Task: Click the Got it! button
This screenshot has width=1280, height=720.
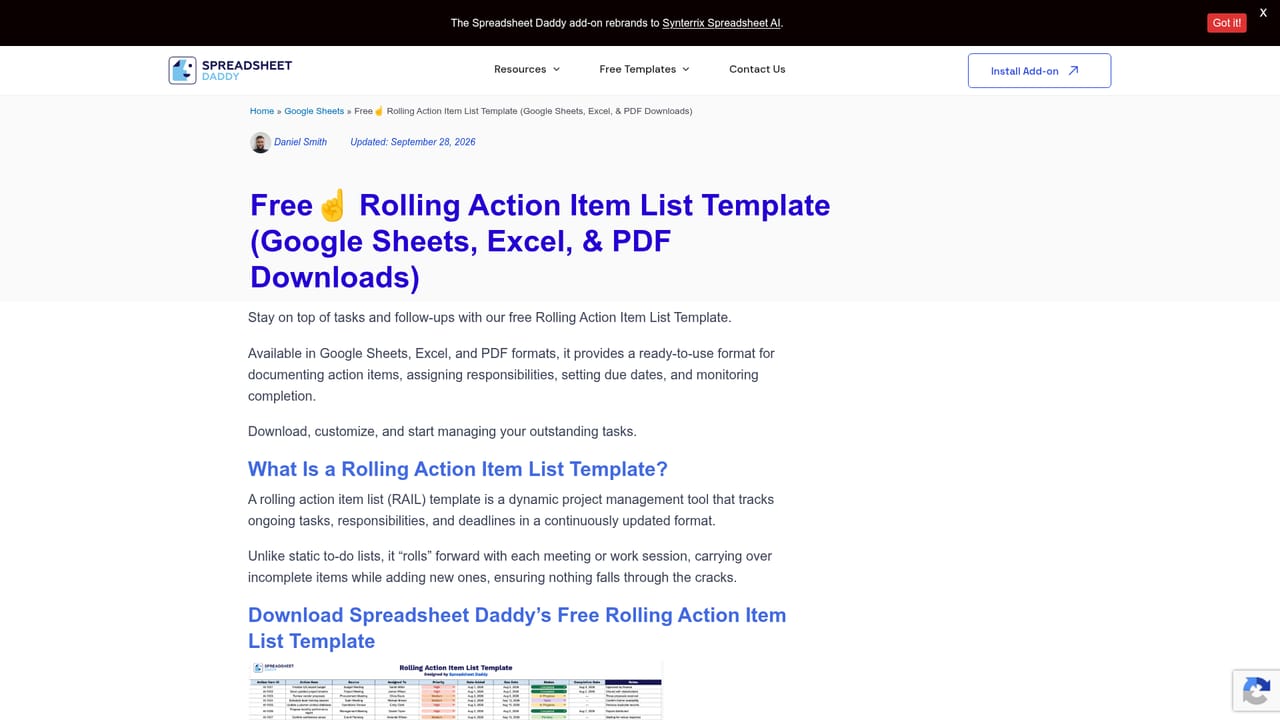Action: pyautogui.click(x=1227, y=23)
